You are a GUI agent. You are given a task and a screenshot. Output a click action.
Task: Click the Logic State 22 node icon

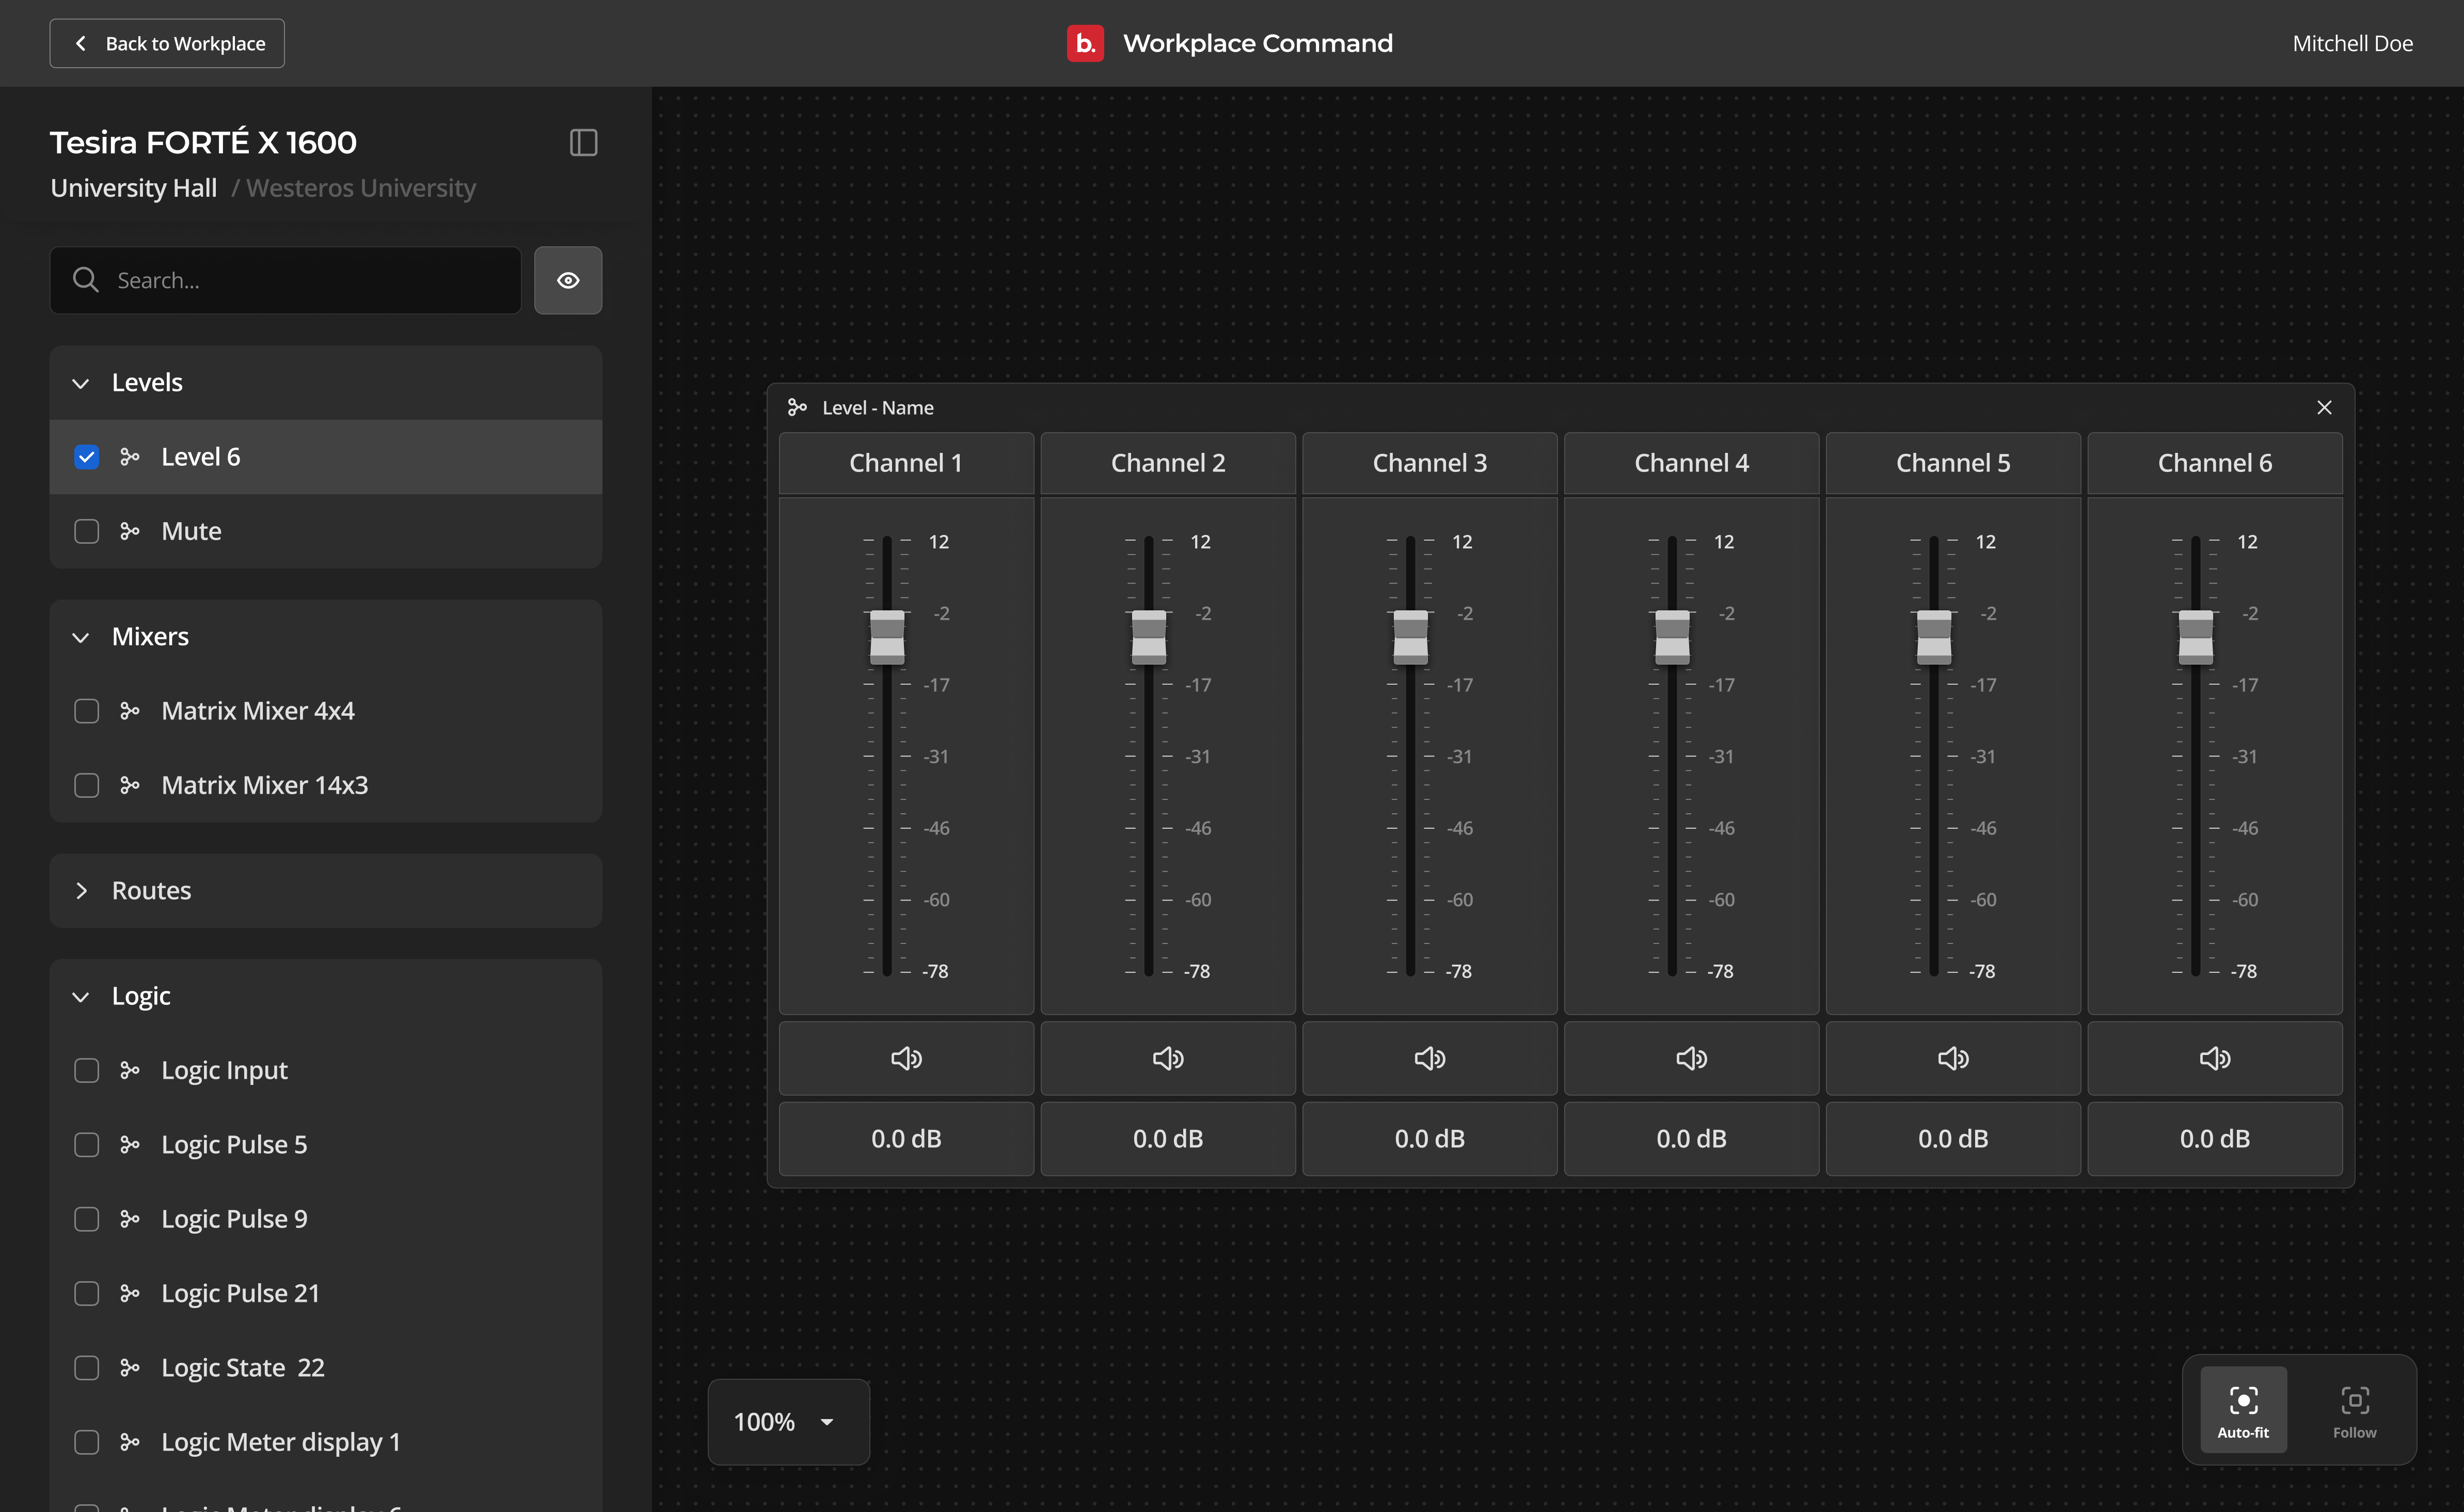[x=130, y=1367]
